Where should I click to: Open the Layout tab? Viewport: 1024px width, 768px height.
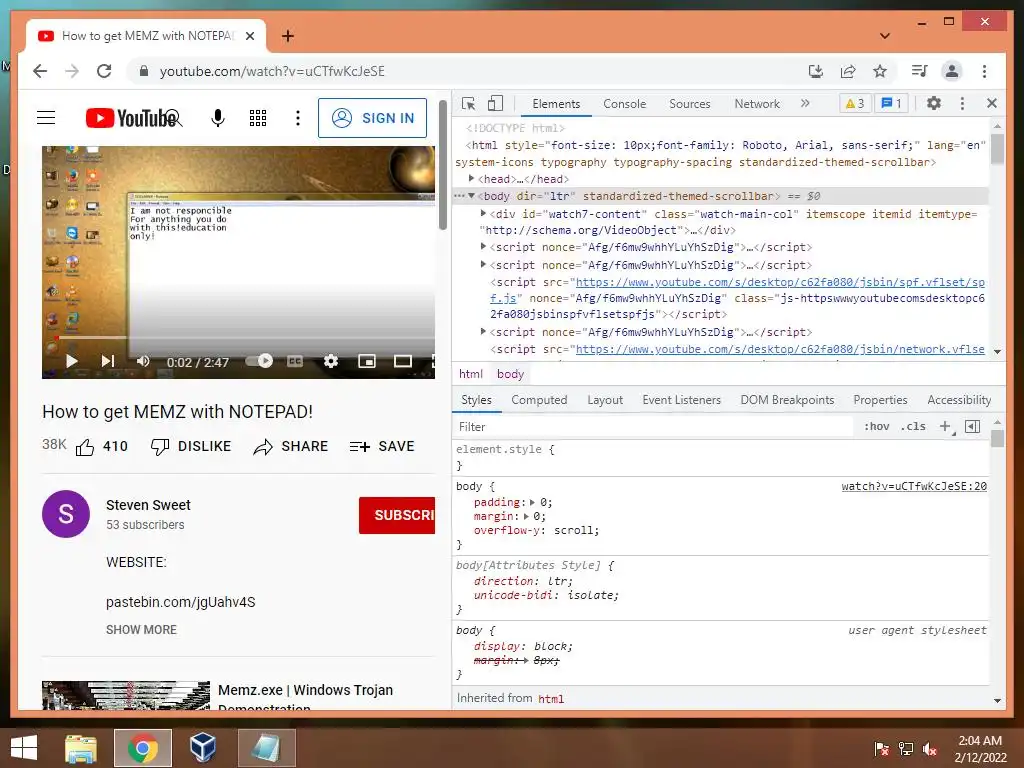tap(605, 400)
